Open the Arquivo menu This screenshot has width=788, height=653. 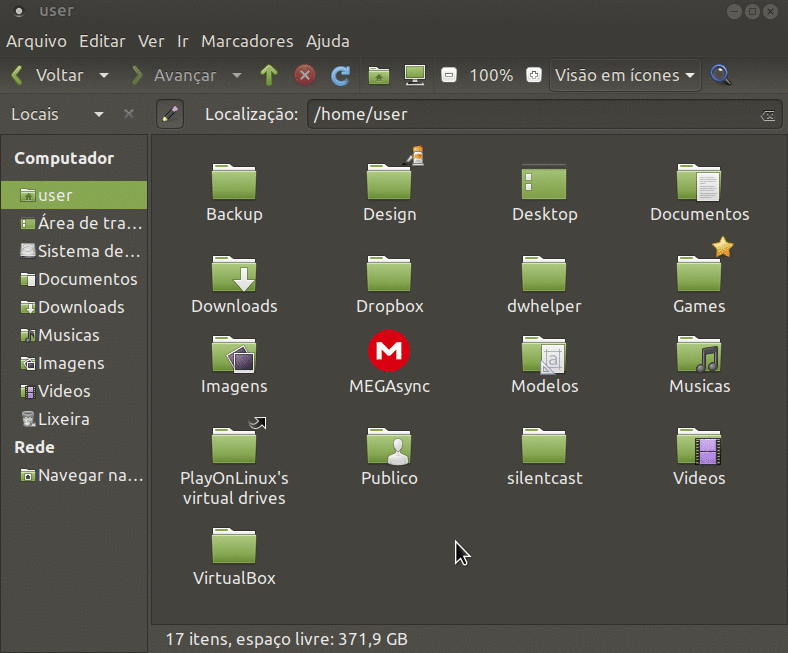click(x=36, y=41)
